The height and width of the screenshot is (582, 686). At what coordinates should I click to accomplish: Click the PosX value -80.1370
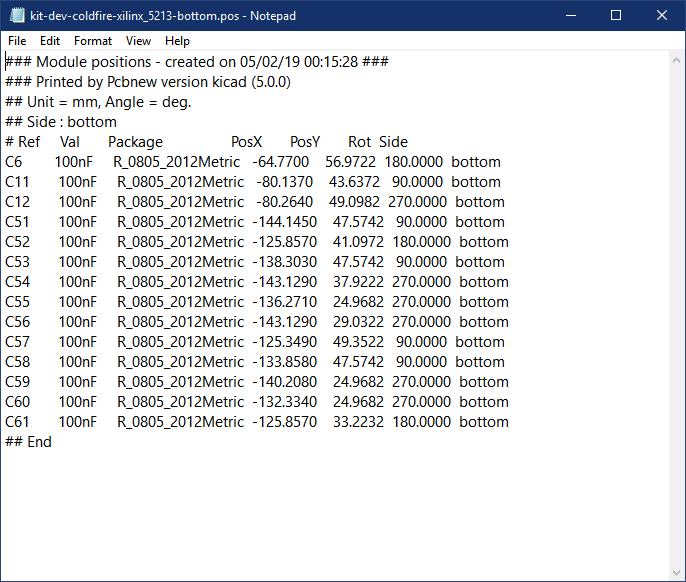pos(285,182)
